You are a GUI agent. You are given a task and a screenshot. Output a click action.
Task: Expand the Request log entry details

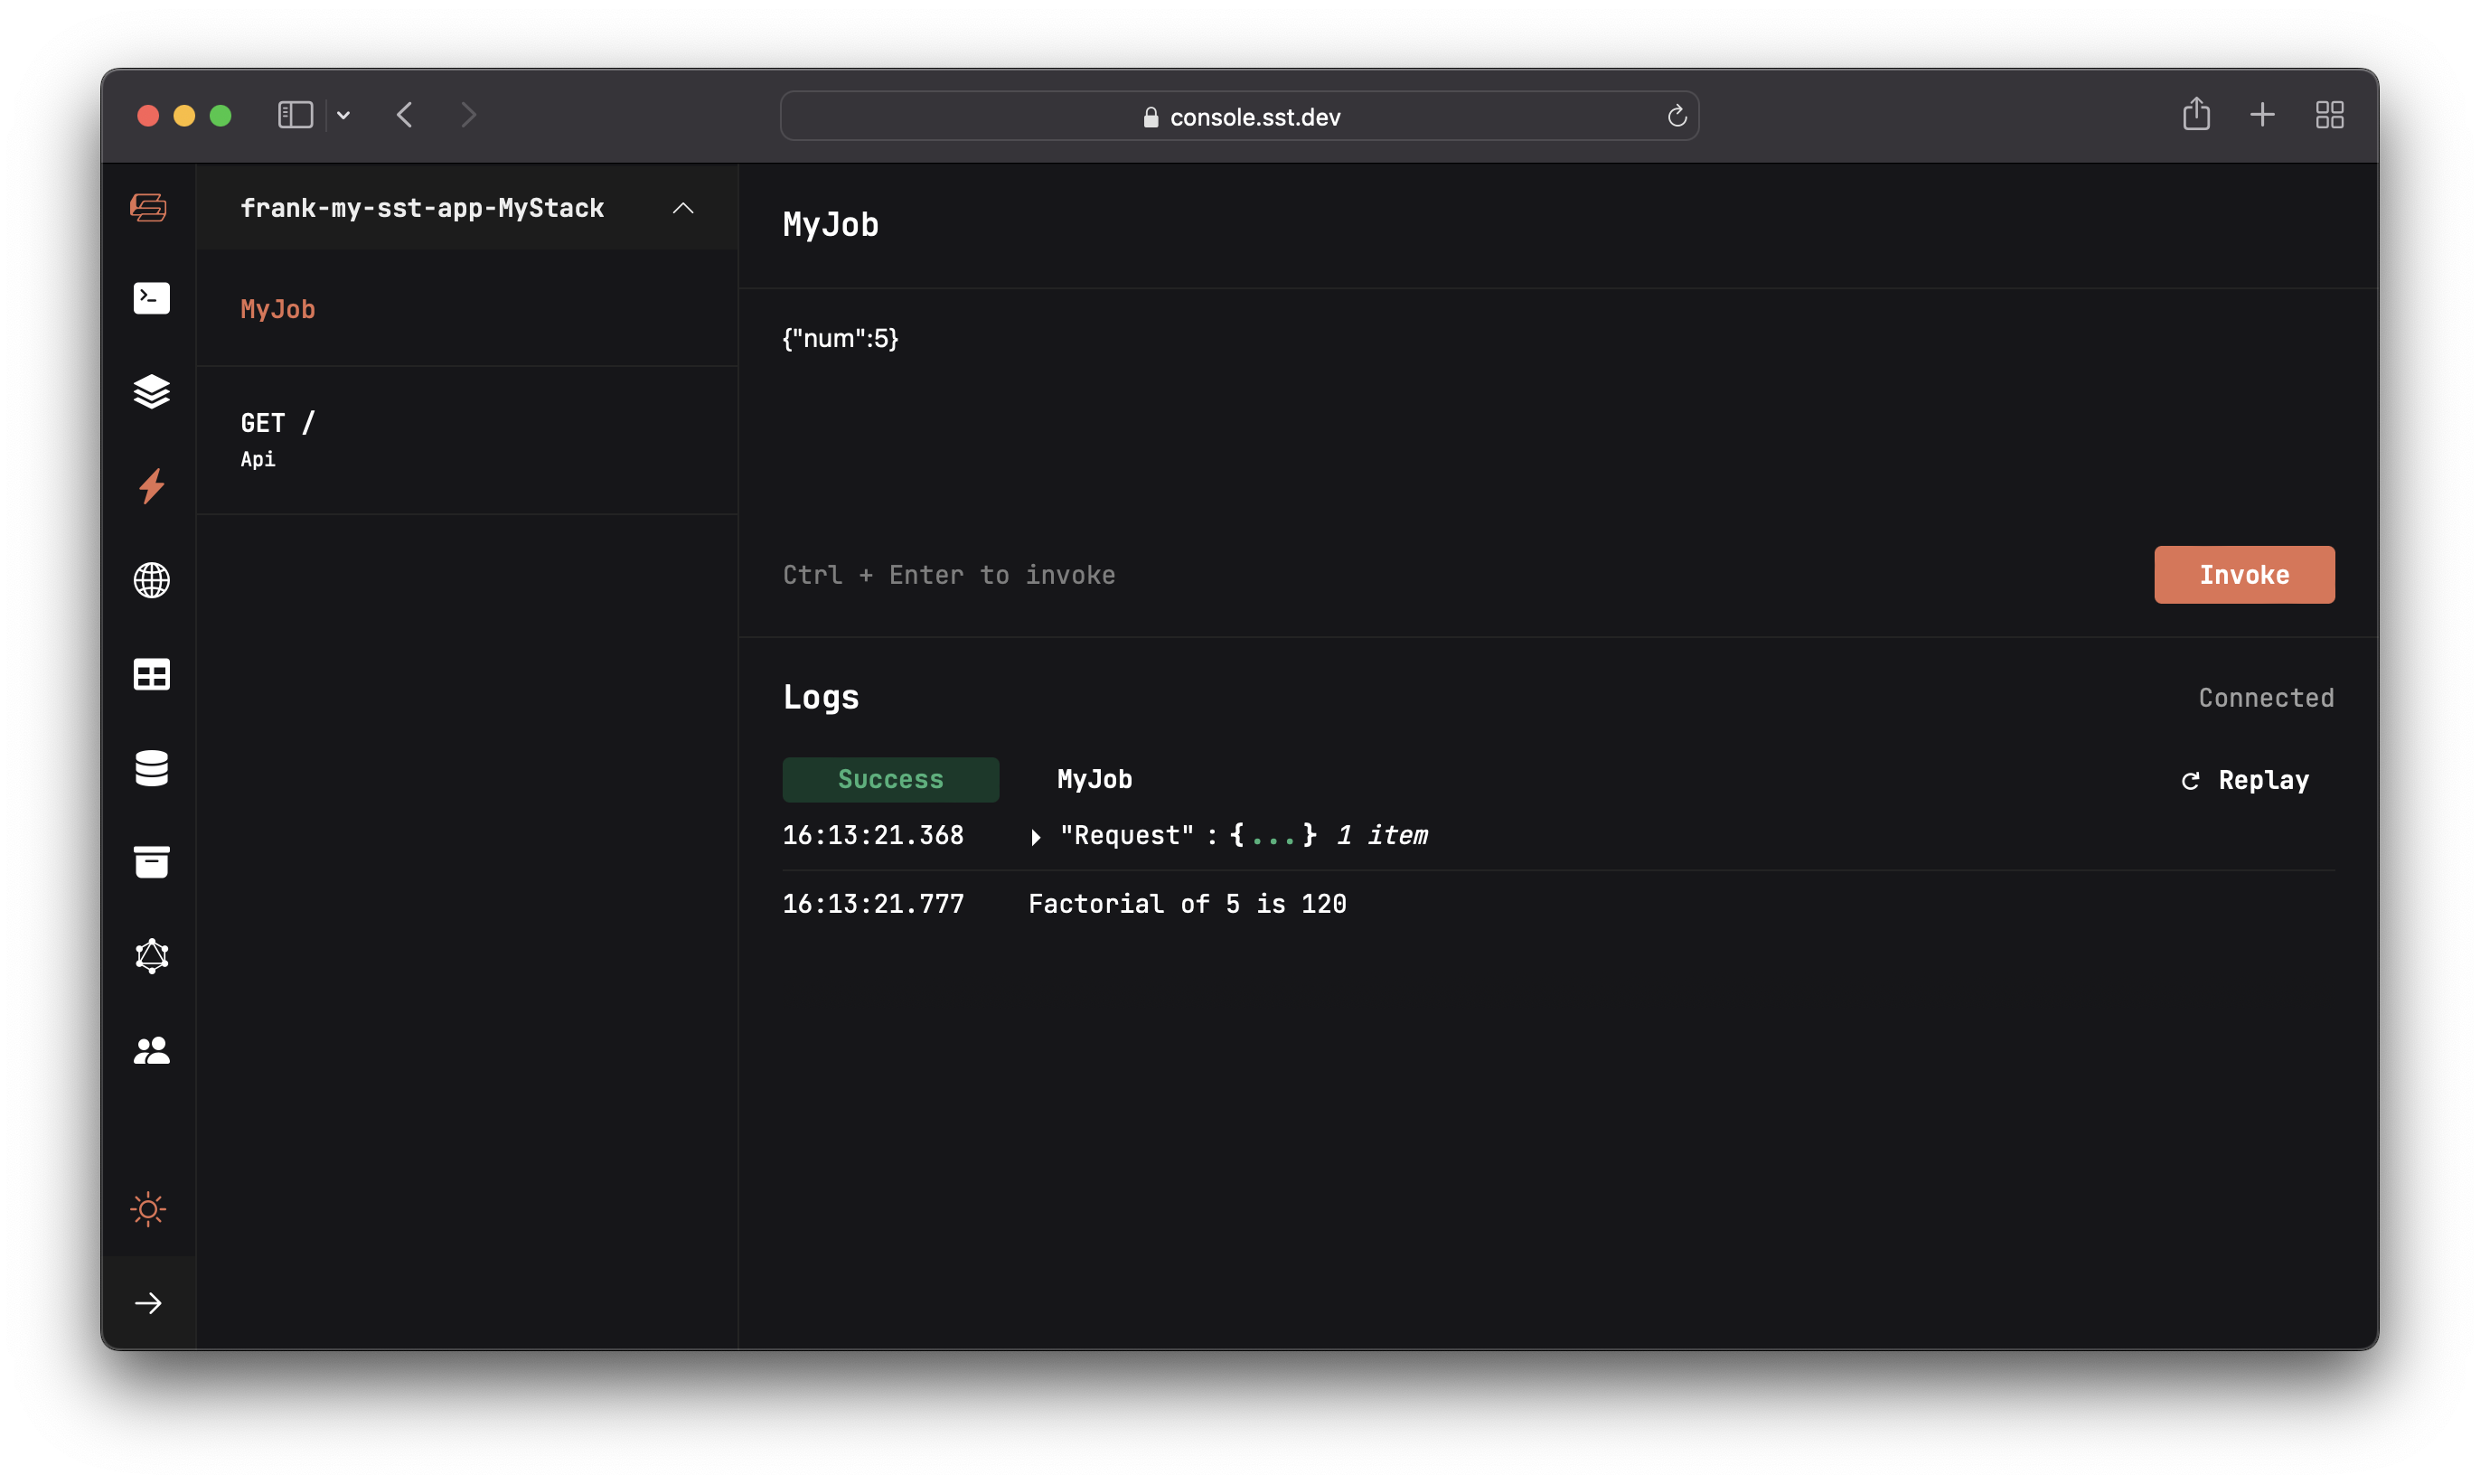[1036, 837]
